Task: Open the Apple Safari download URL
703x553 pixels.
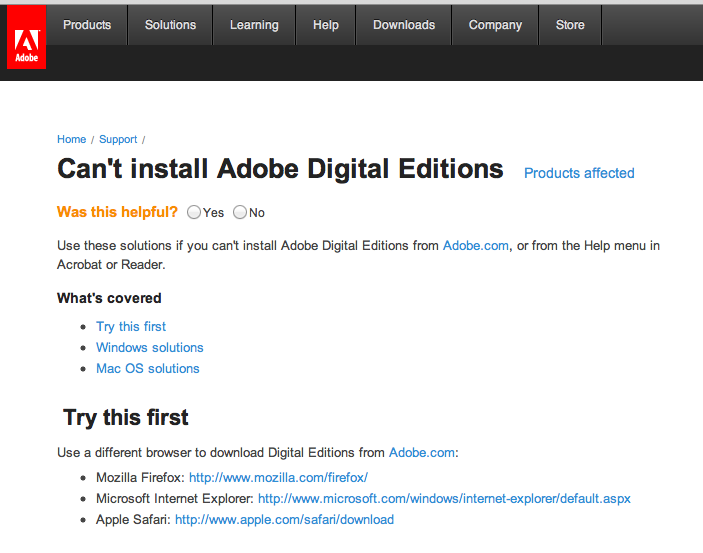Action: point(284,520)
